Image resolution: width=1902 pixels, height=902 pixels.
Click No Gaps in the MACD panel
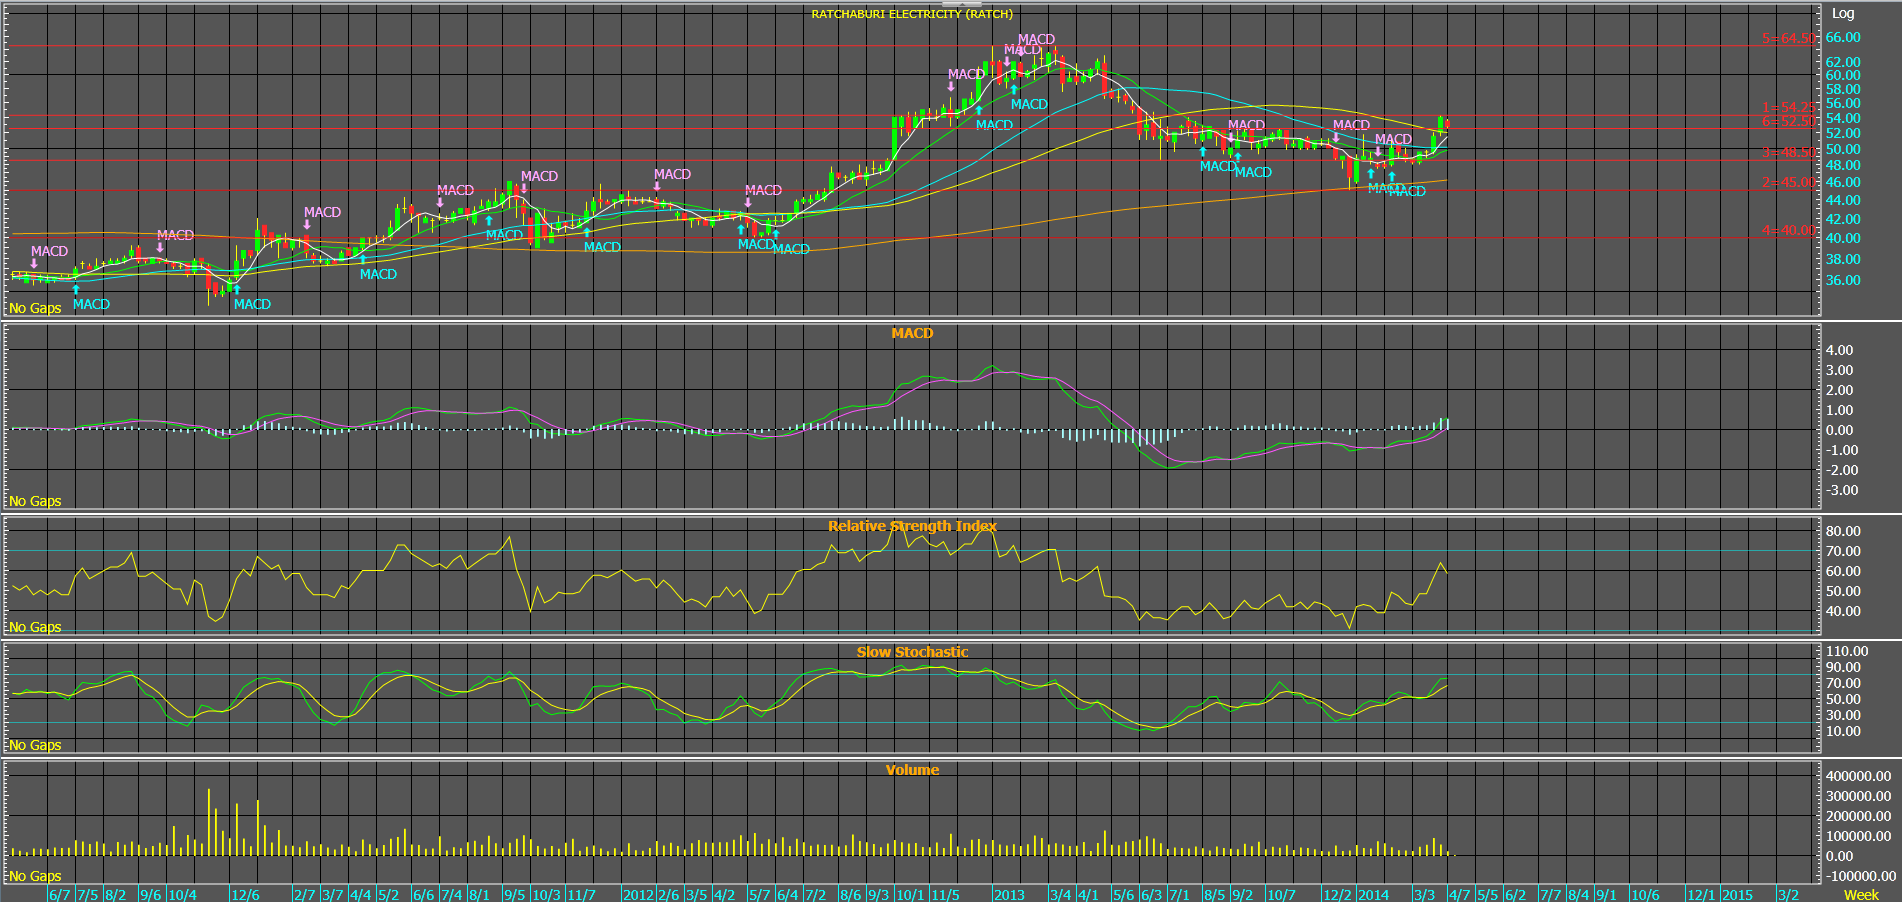point(35,501)
